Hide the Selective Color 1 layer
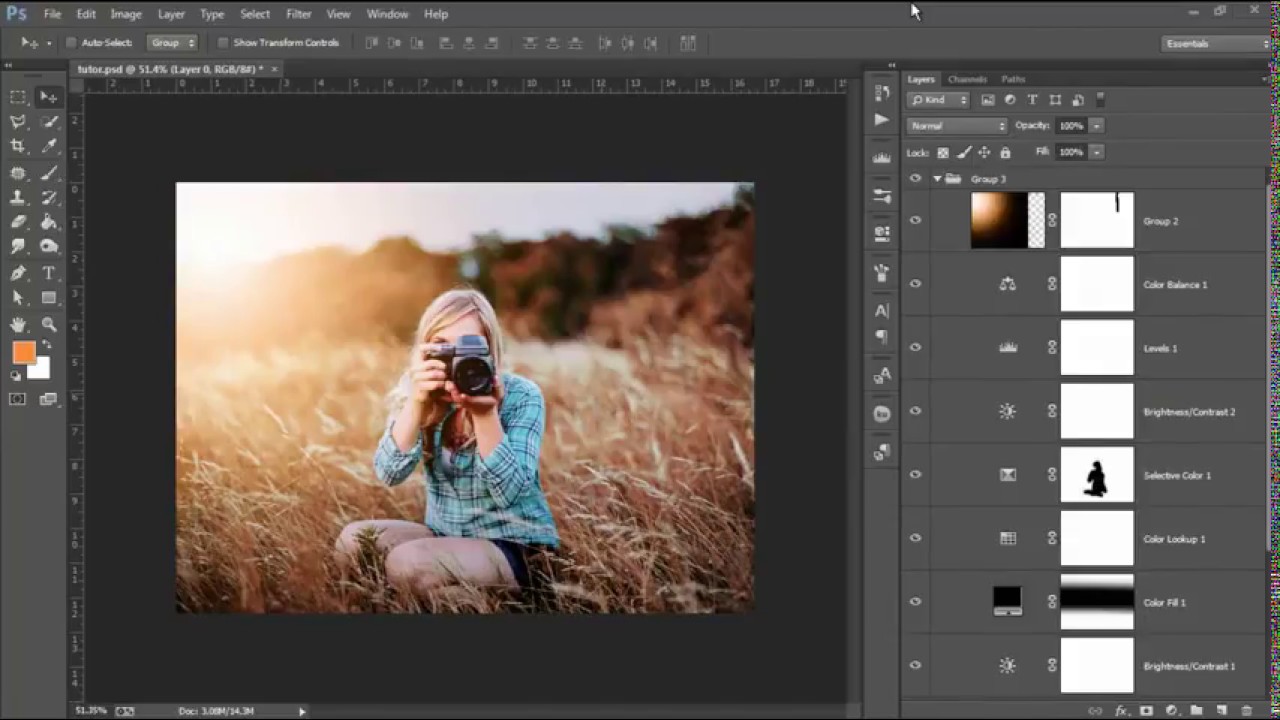 tap(915, 475)
